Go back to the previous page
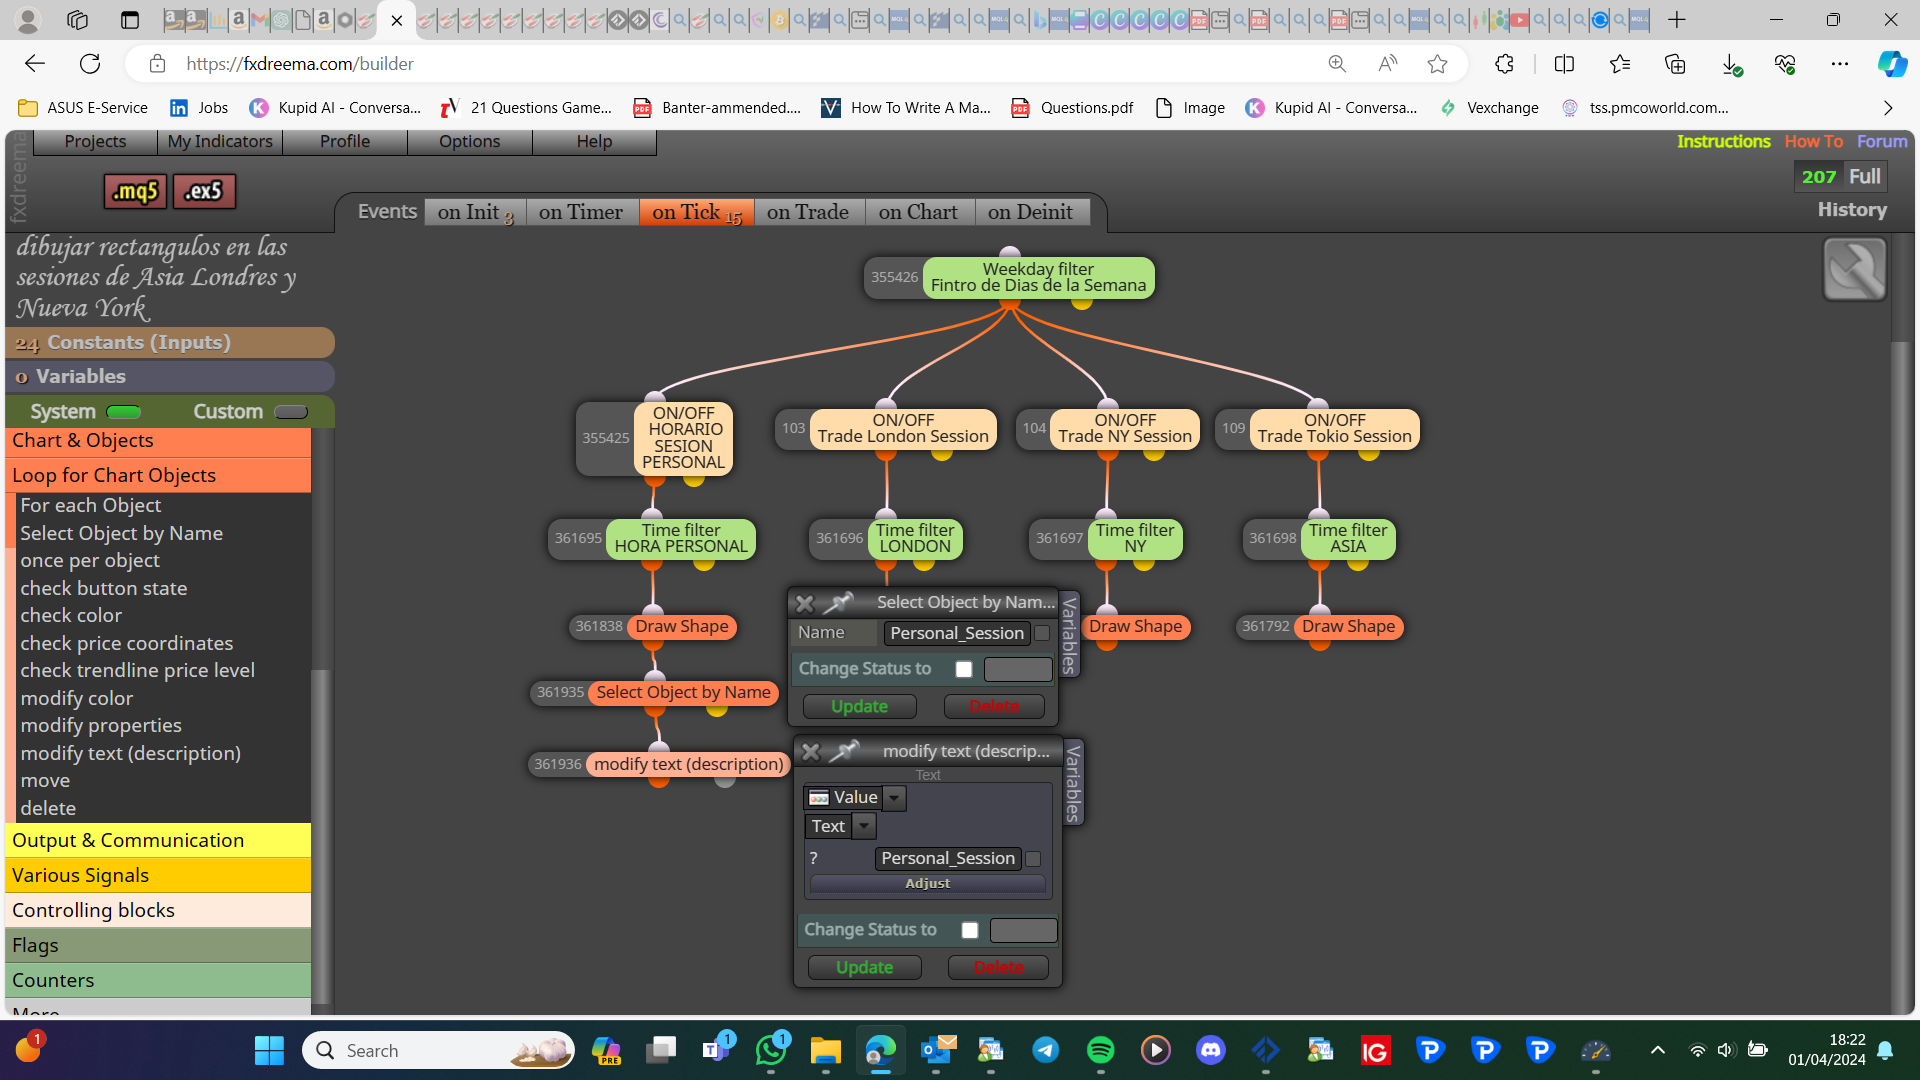The image size is (1920, 1080). [35, 64]
